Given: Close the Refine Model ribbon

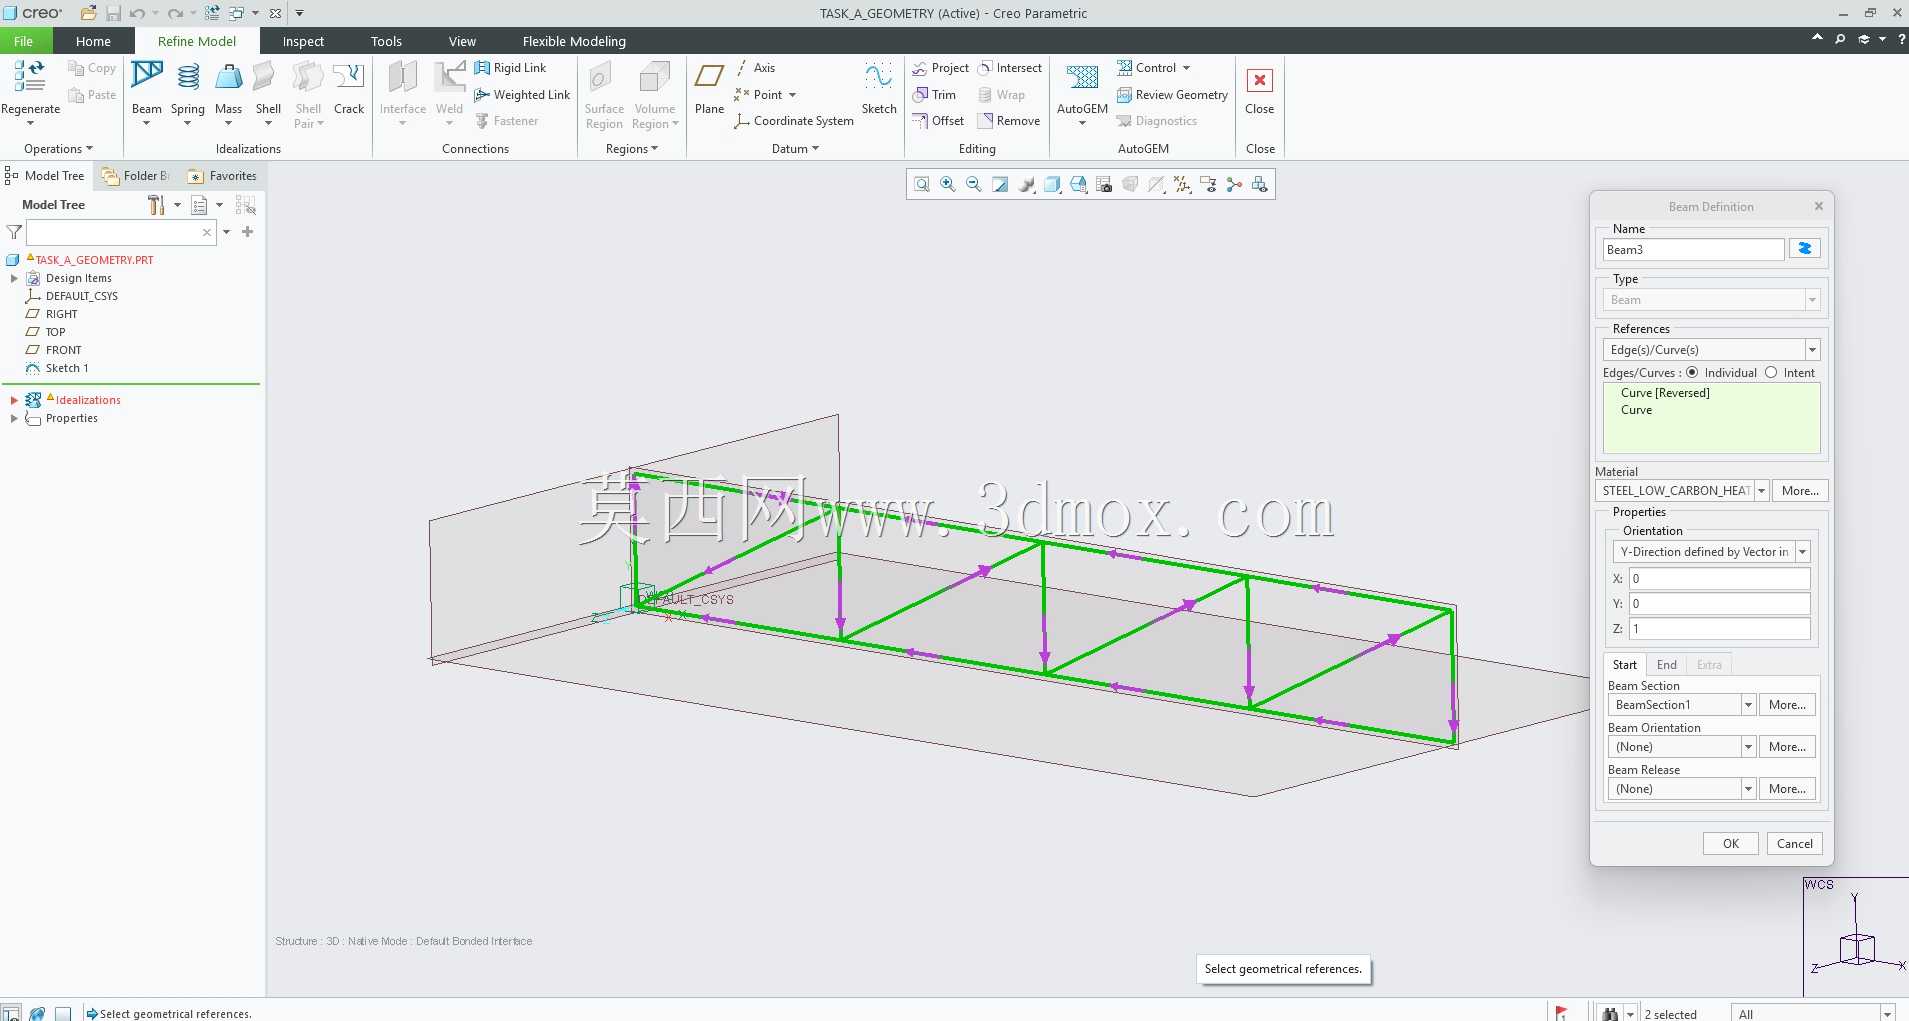Looking at the screenshot, I should pos(1260,88).
